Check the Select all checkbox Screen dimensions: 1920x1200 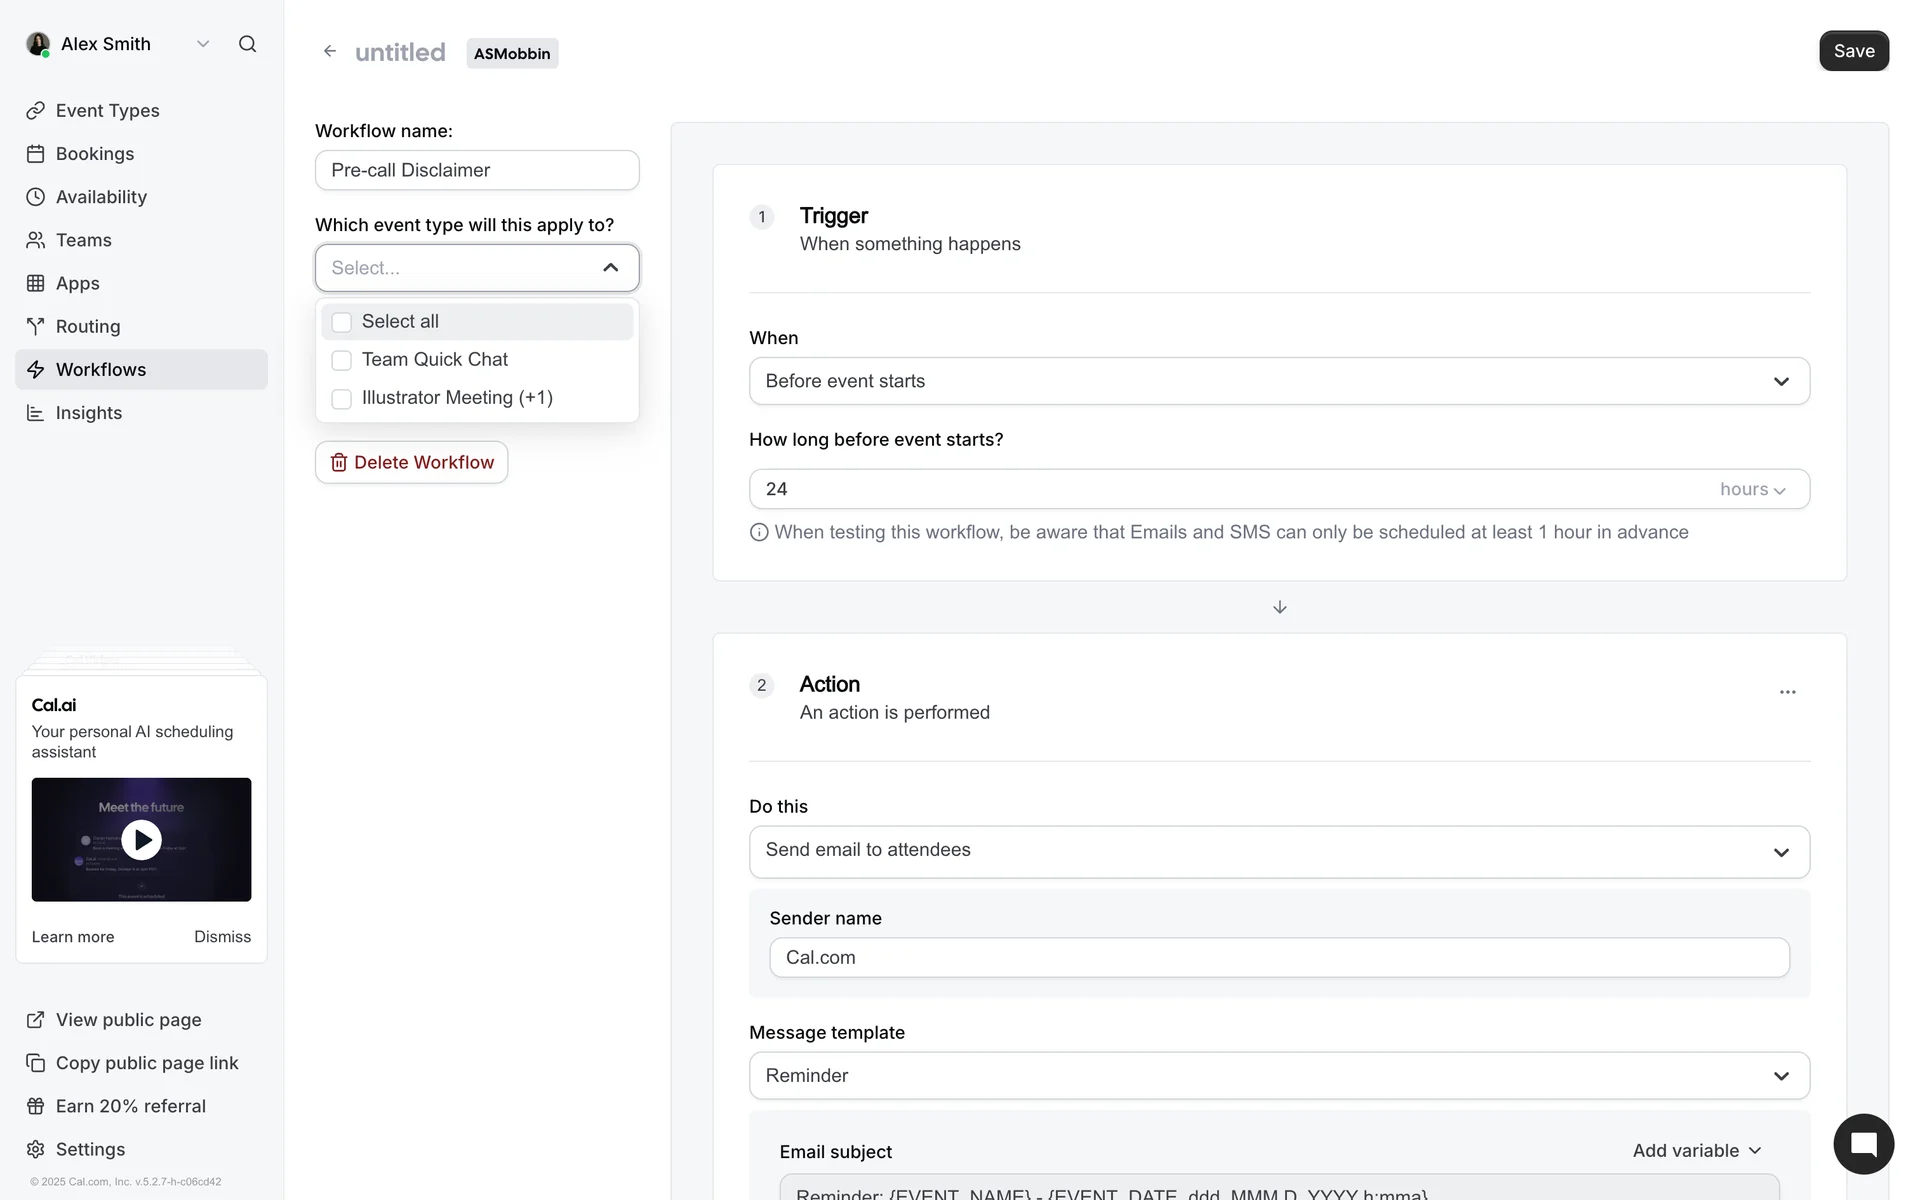(x=342, y=322)
